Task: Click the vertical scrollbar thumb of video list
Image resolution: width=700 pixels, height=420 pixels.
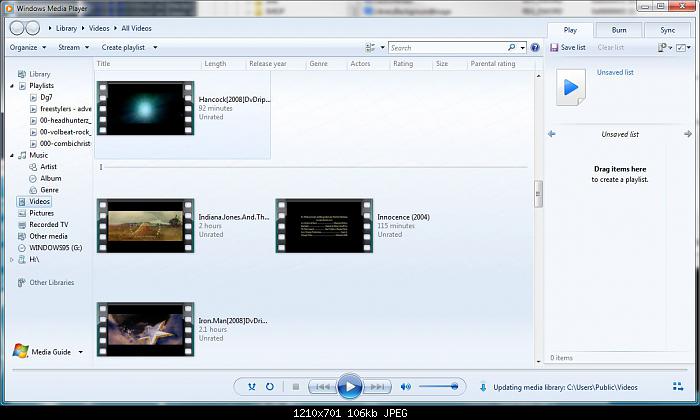Action: click(x=538, y=194)
